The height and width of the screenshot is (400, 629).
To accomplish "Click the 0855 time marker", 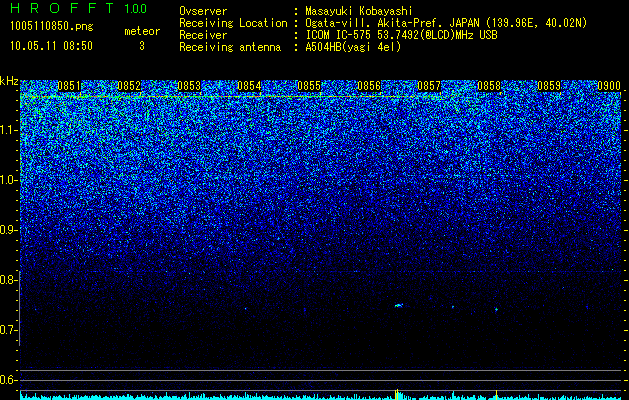I will [309, 86].
